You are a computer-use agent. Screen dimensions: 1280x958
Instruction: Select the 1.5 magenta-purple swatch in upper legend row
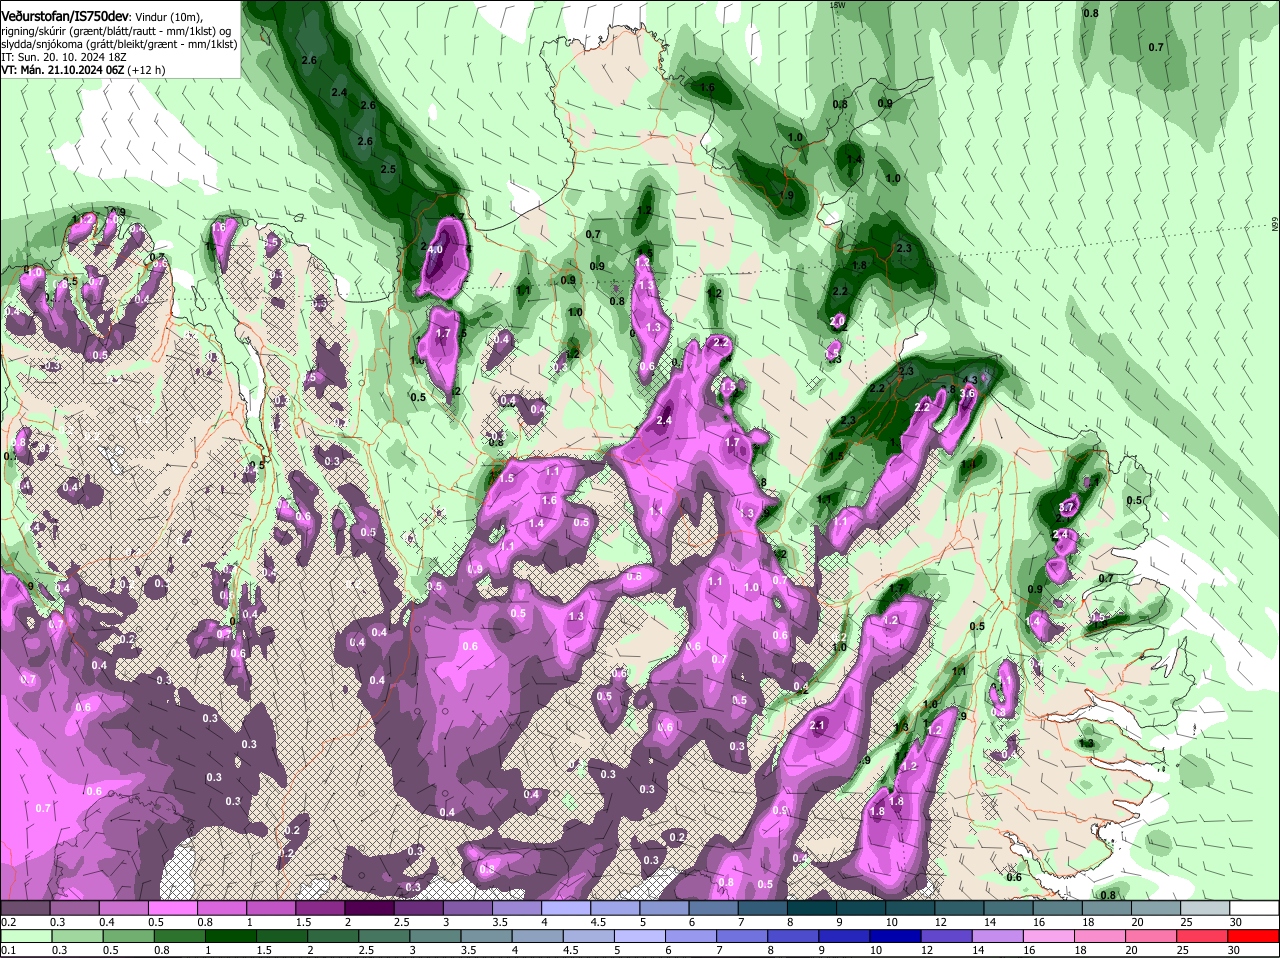320,907
